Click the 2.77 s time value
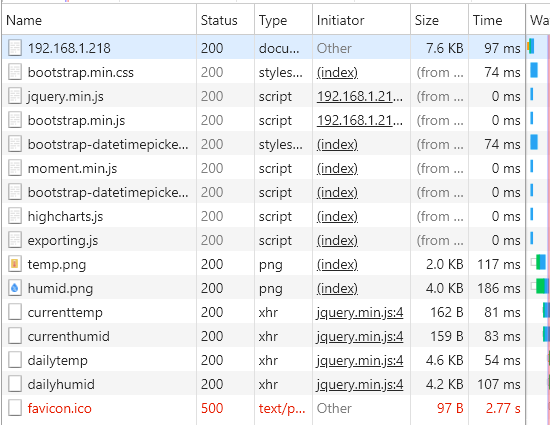 point(503,409)
